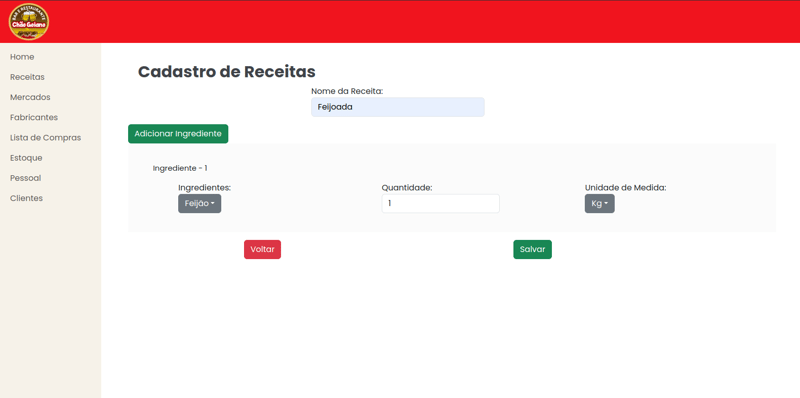The width and height of the screenshot is (800, 398).
Task: Click the Nome da Receita label
Action: 347,91
